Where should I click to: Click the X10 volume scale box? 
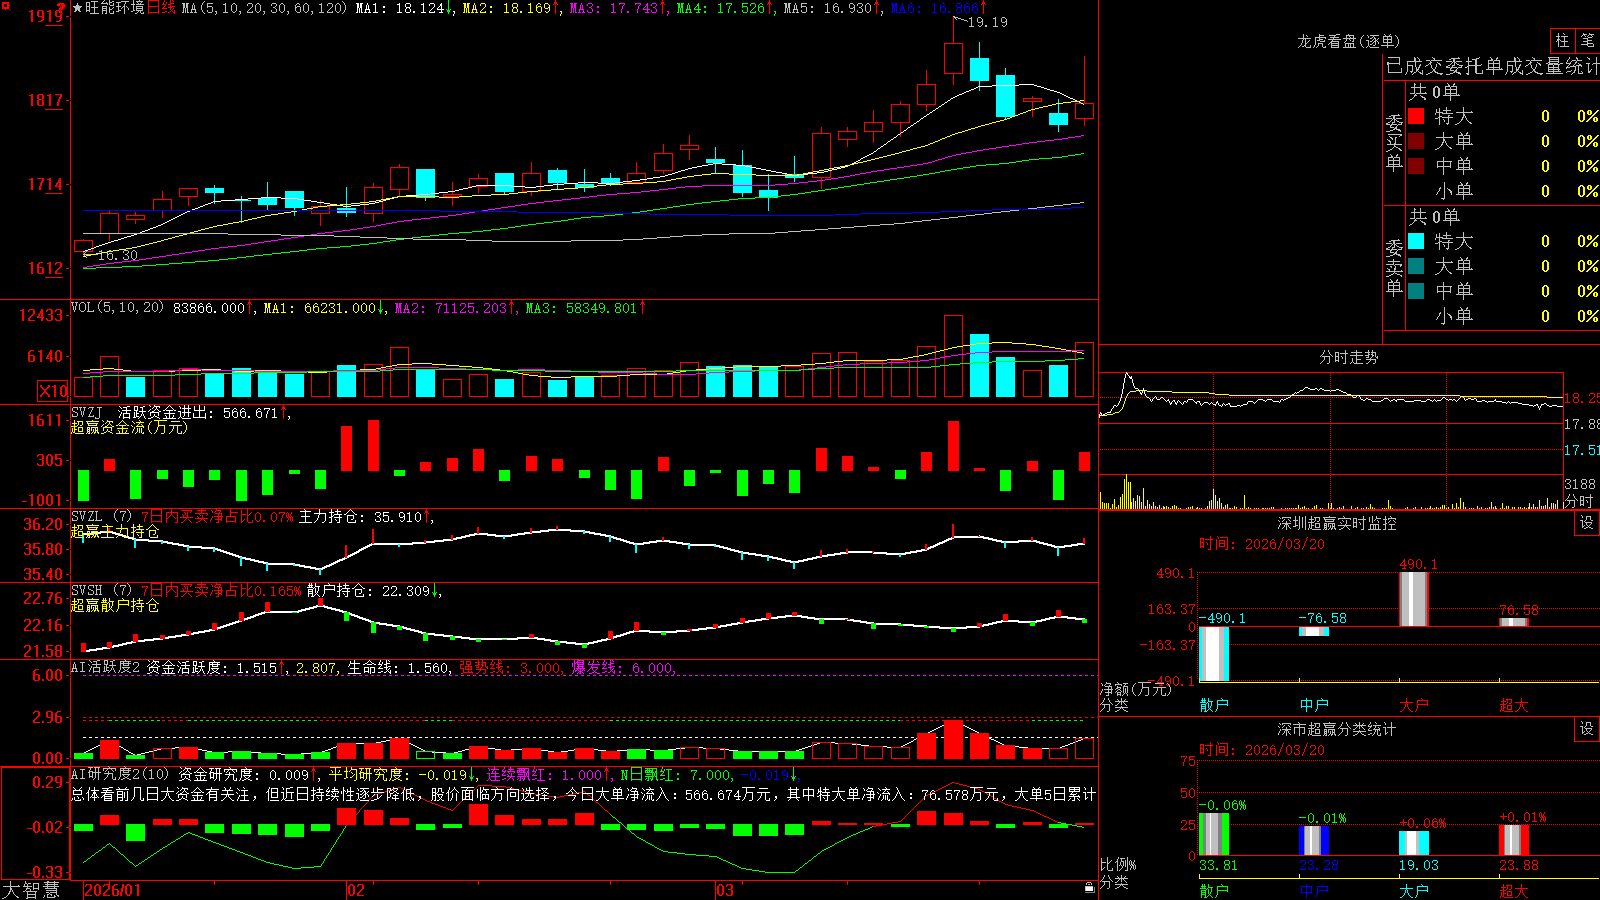[x=53, y=391]
